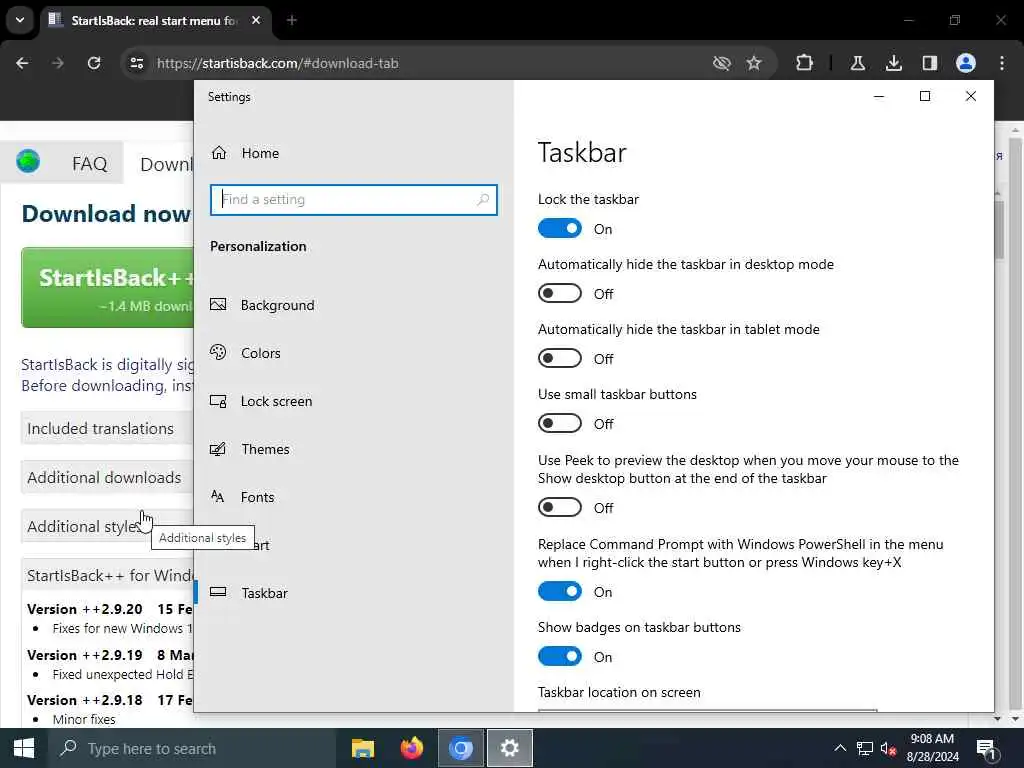This screenshot has width=1024, height=768.
Task: View site information icon in address bar
Action: point(136,63)
